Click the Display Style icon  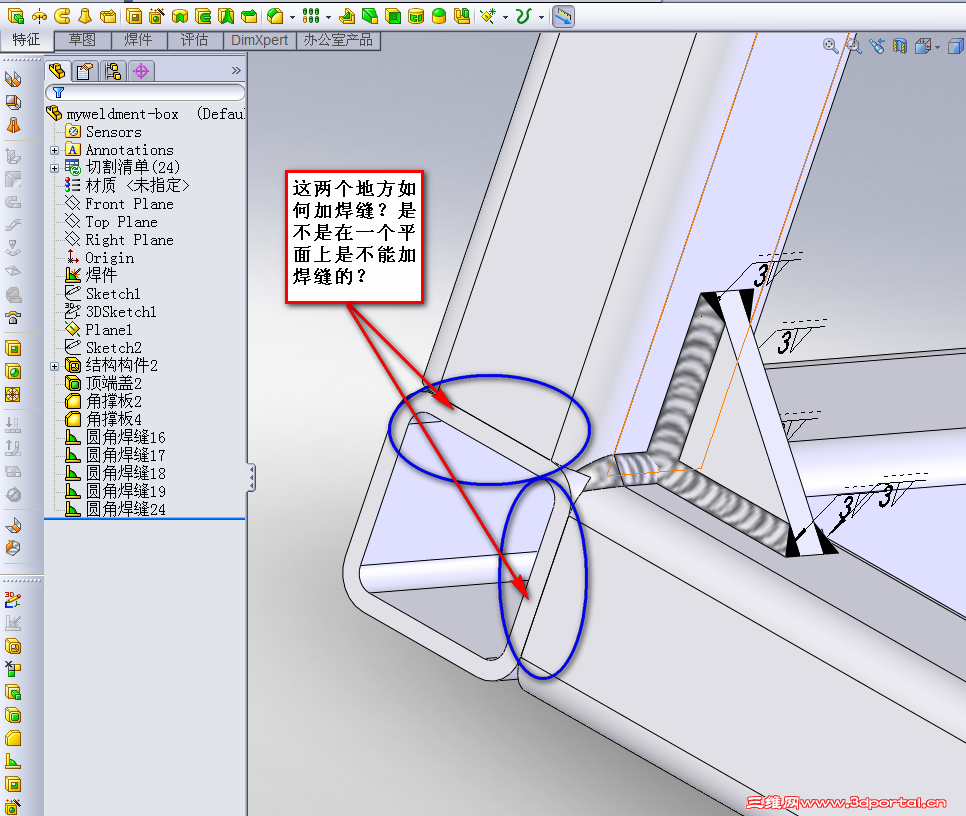(956, 46)
